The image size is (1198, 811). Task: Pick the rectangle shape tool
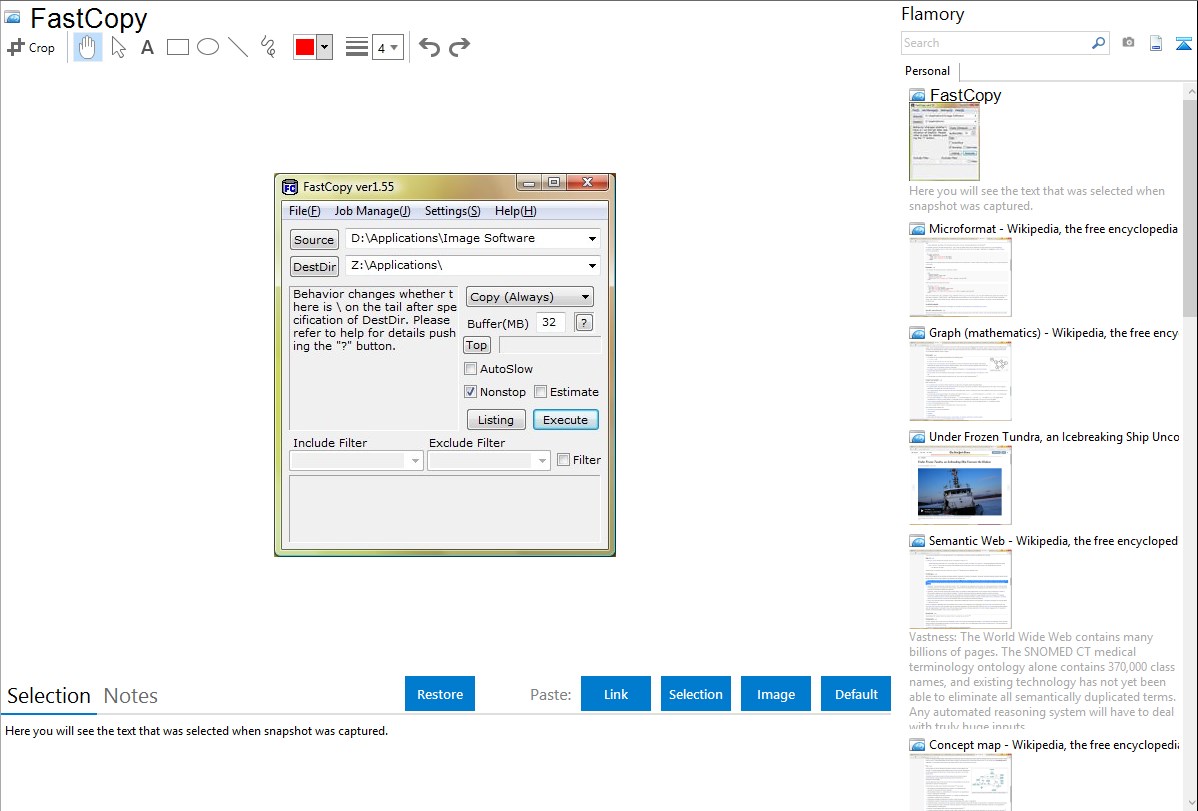click(178, 47)
